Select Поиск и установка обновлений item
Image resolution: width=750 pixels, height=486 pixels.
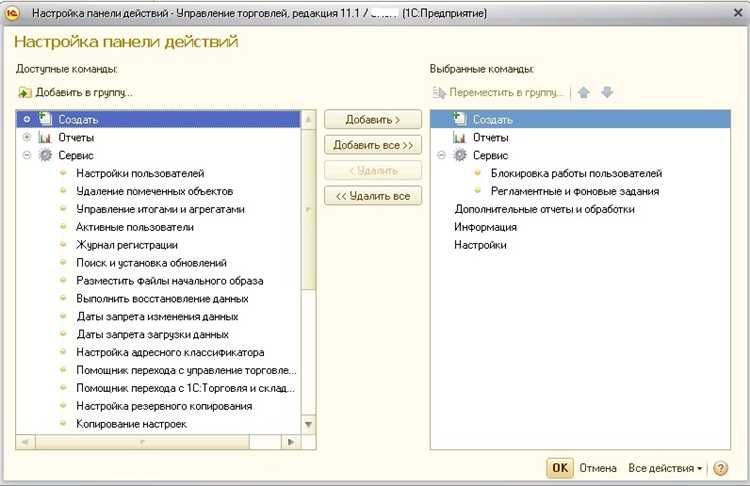coord(151,263)
